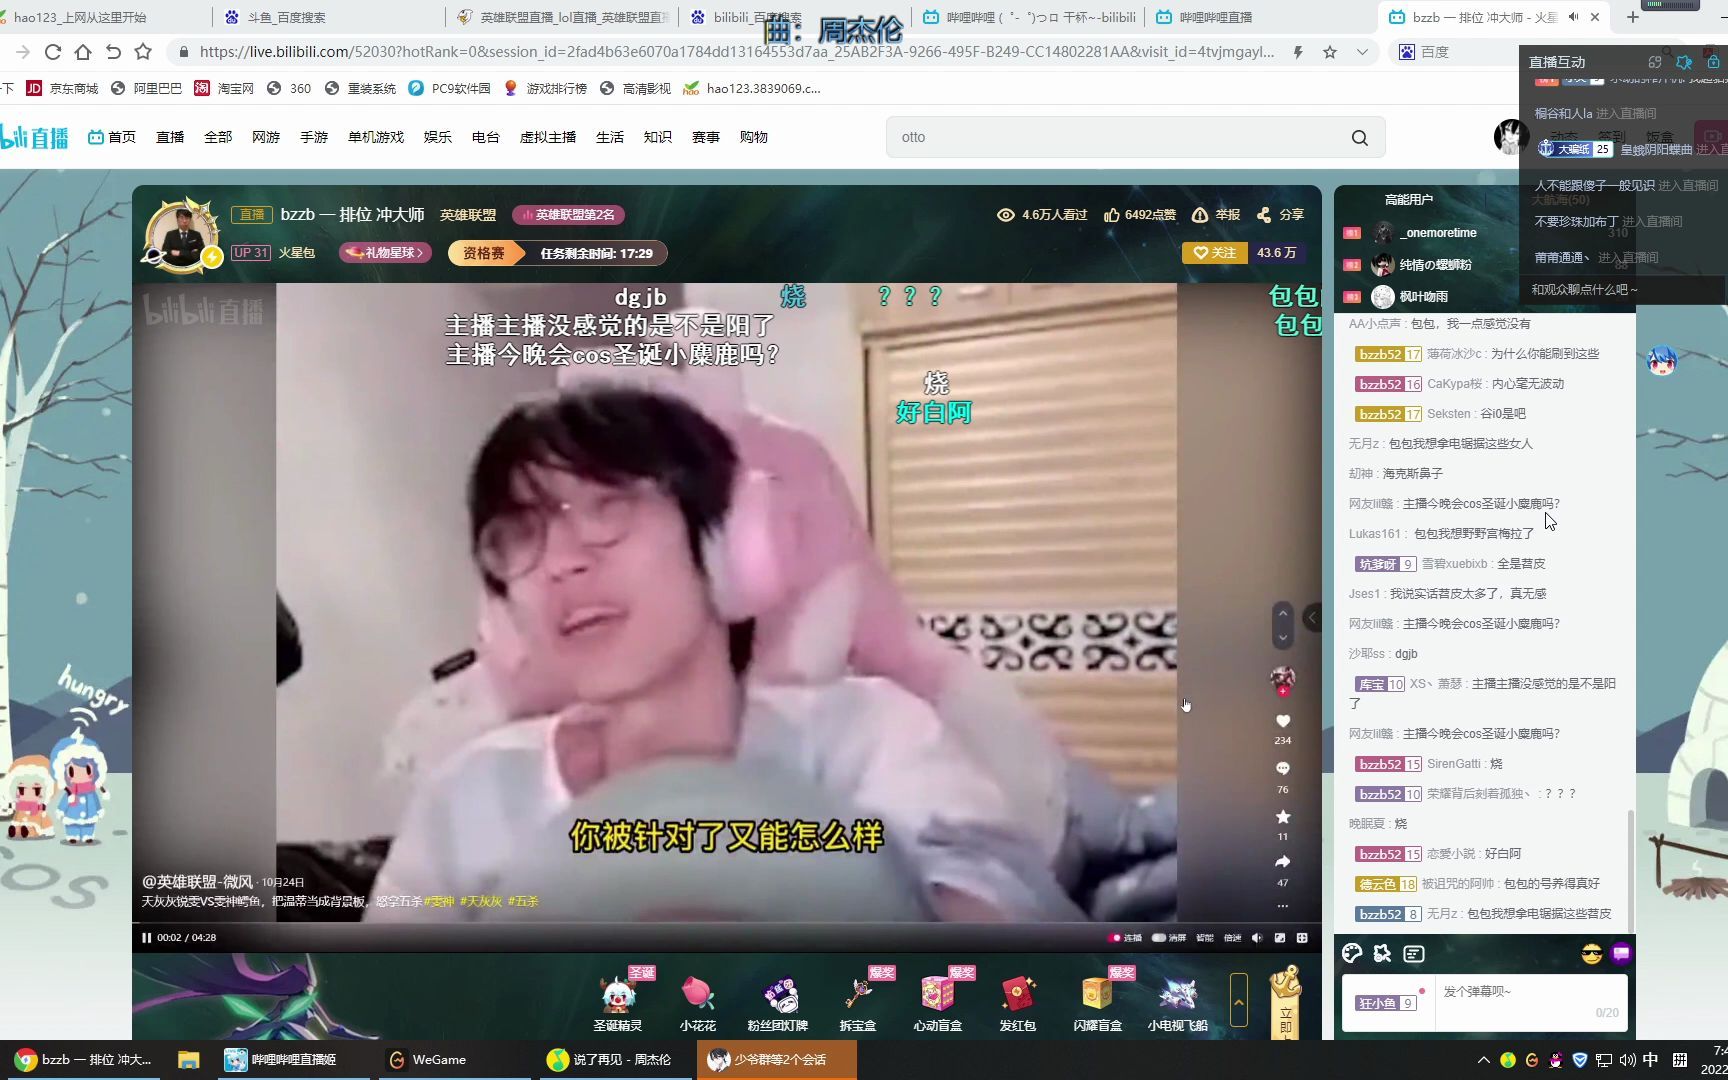Send 粉丝团灯牌 gift
The image size is (1728, 1080).
point(778,1001)
